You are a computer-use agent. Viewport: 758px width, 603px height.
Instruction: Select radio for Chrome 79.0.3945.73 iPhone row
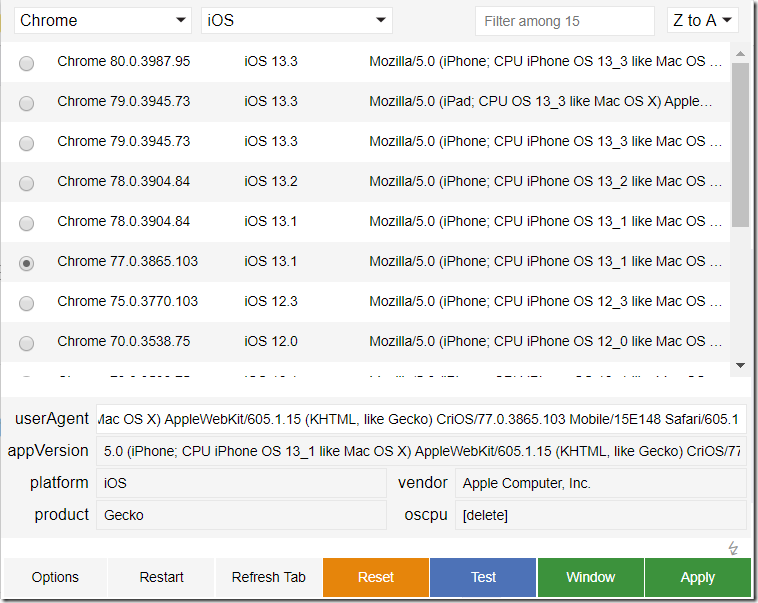[x=26, y=143]
